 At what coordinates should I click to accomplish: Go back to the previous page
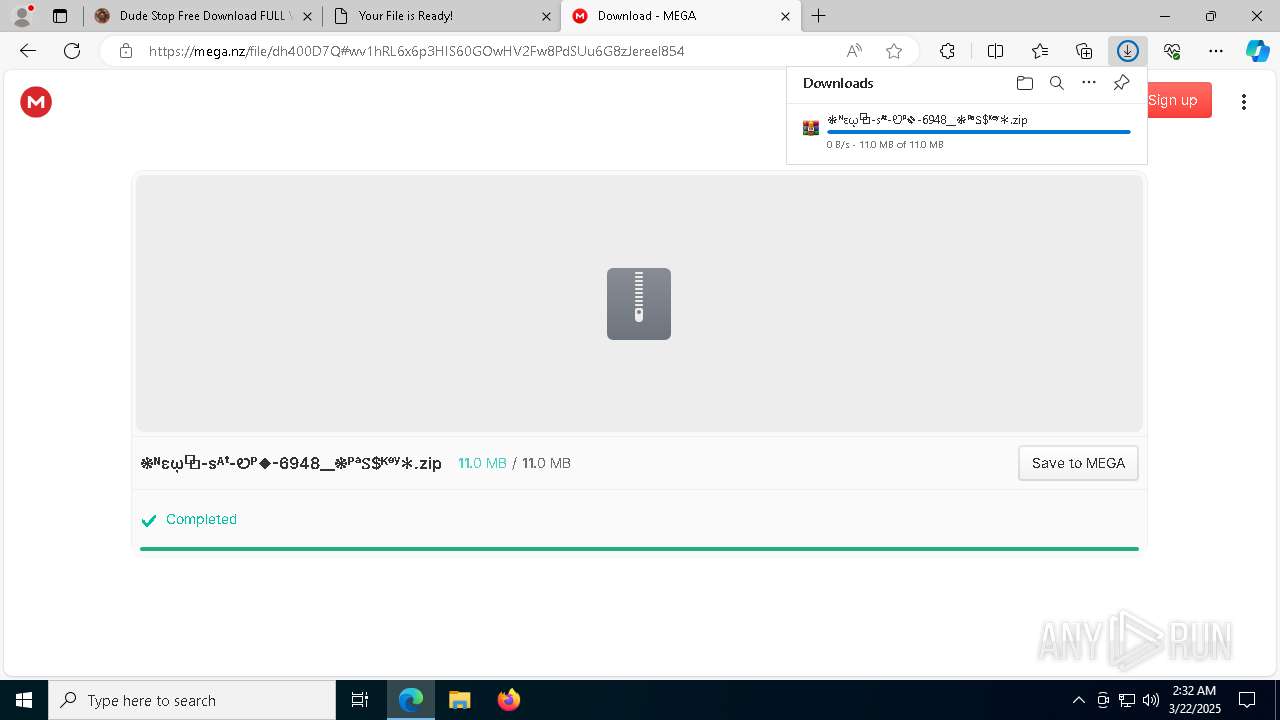[x=28, y=51]
